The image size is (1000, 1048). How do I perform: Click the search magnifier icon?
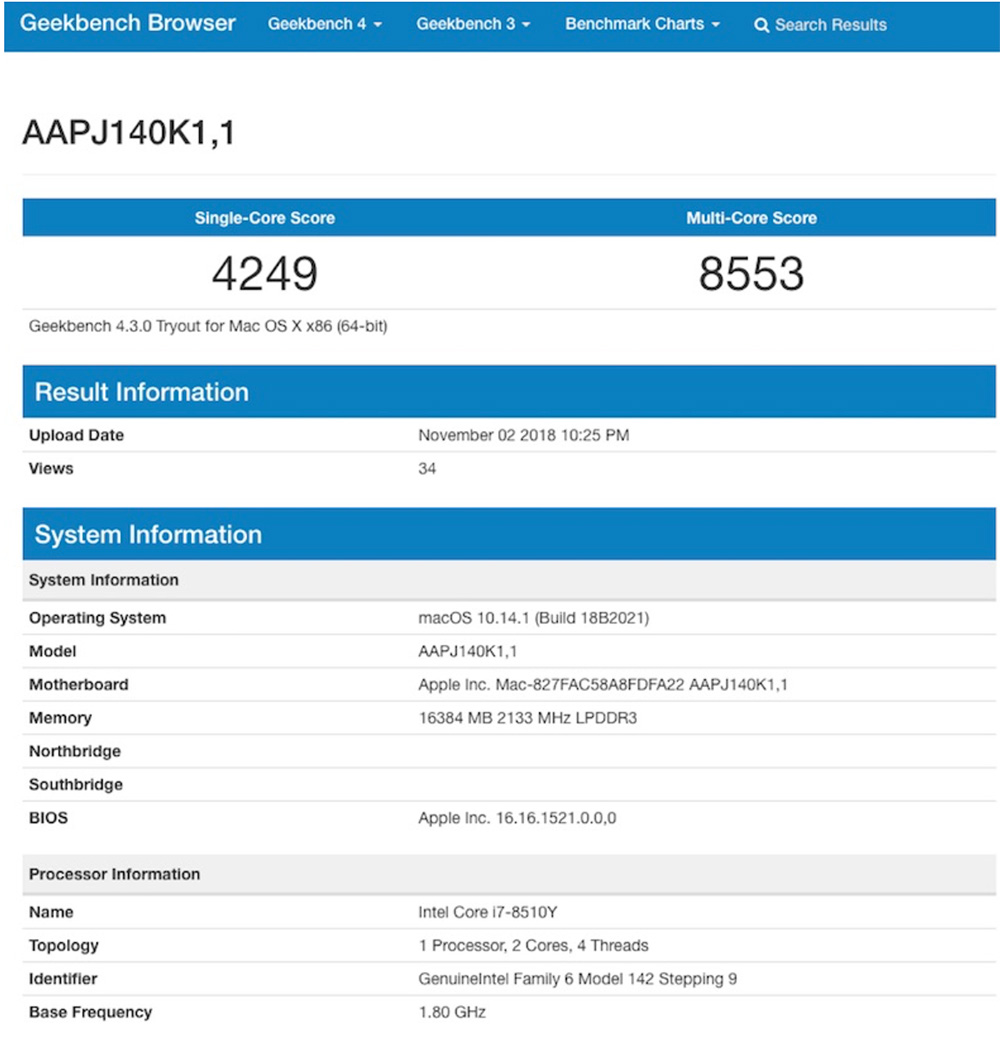pos(762,25)
